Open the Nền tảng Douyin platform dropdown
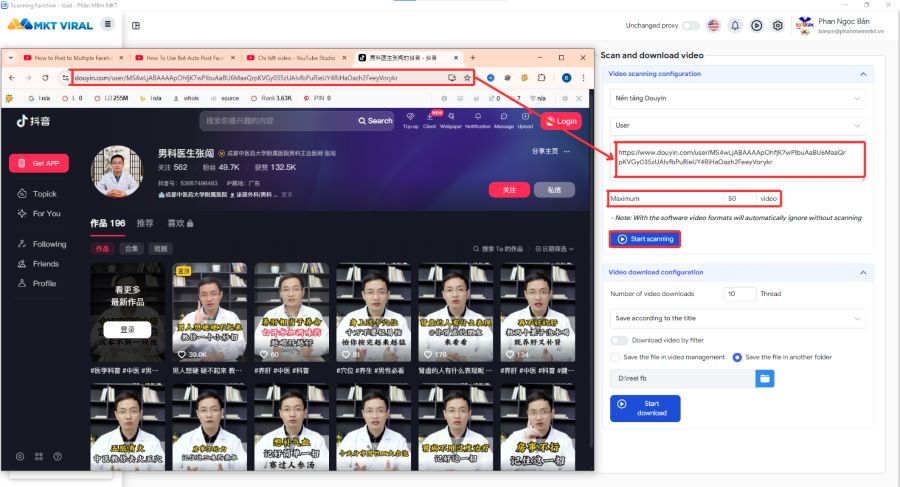Viewport: 900px width, 487px height. (738, 98)
